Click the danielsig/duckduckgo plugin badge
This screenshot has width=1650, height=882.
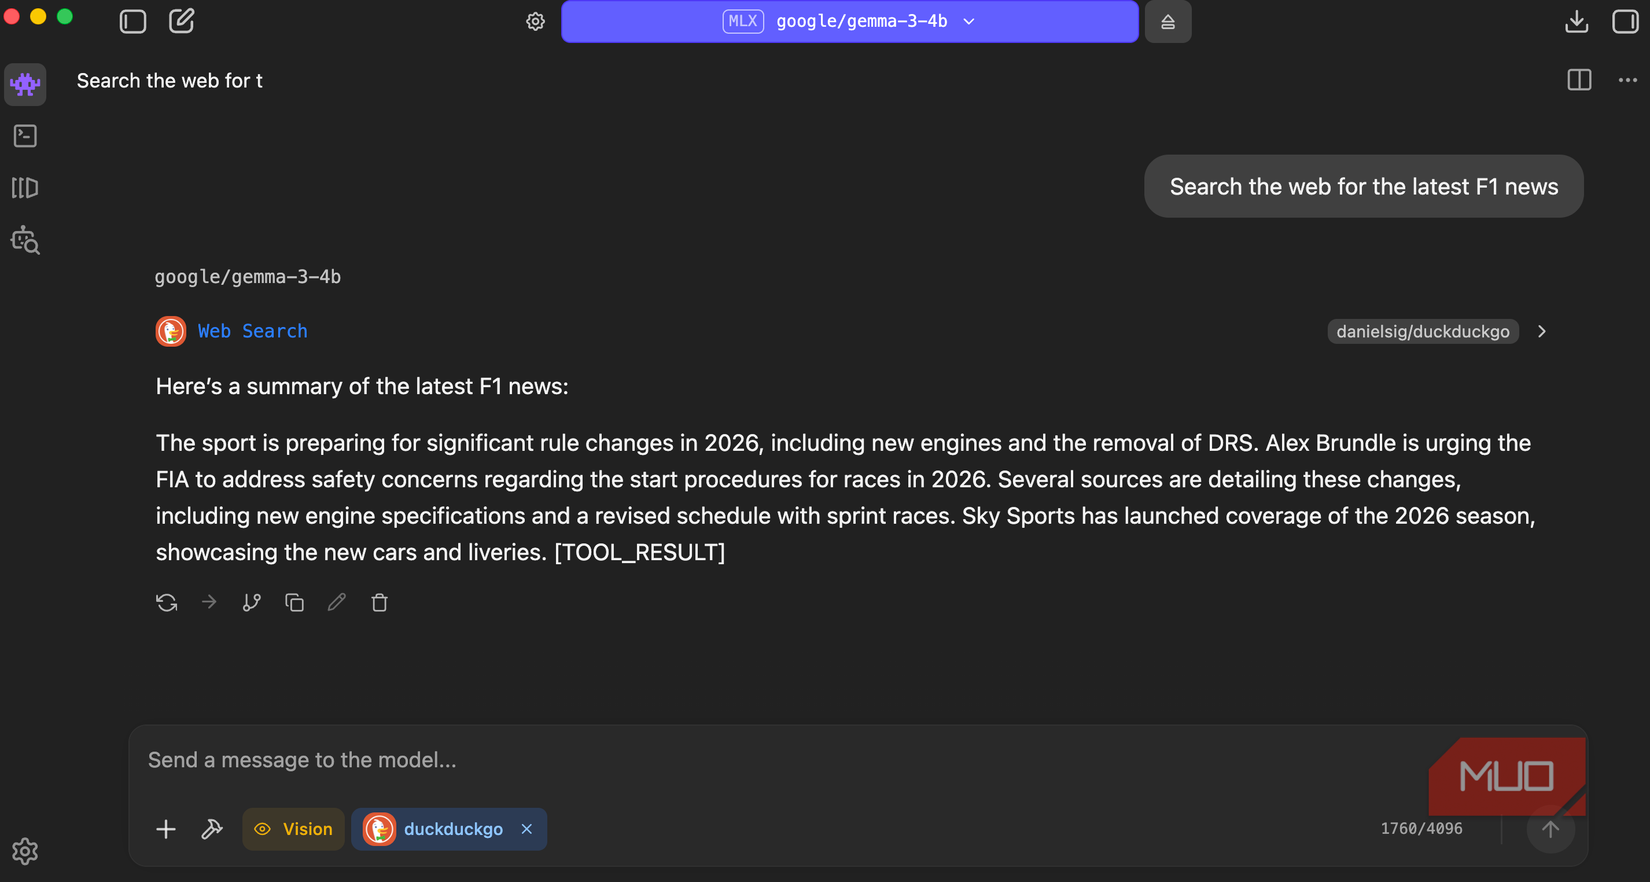pos(1423,331)
